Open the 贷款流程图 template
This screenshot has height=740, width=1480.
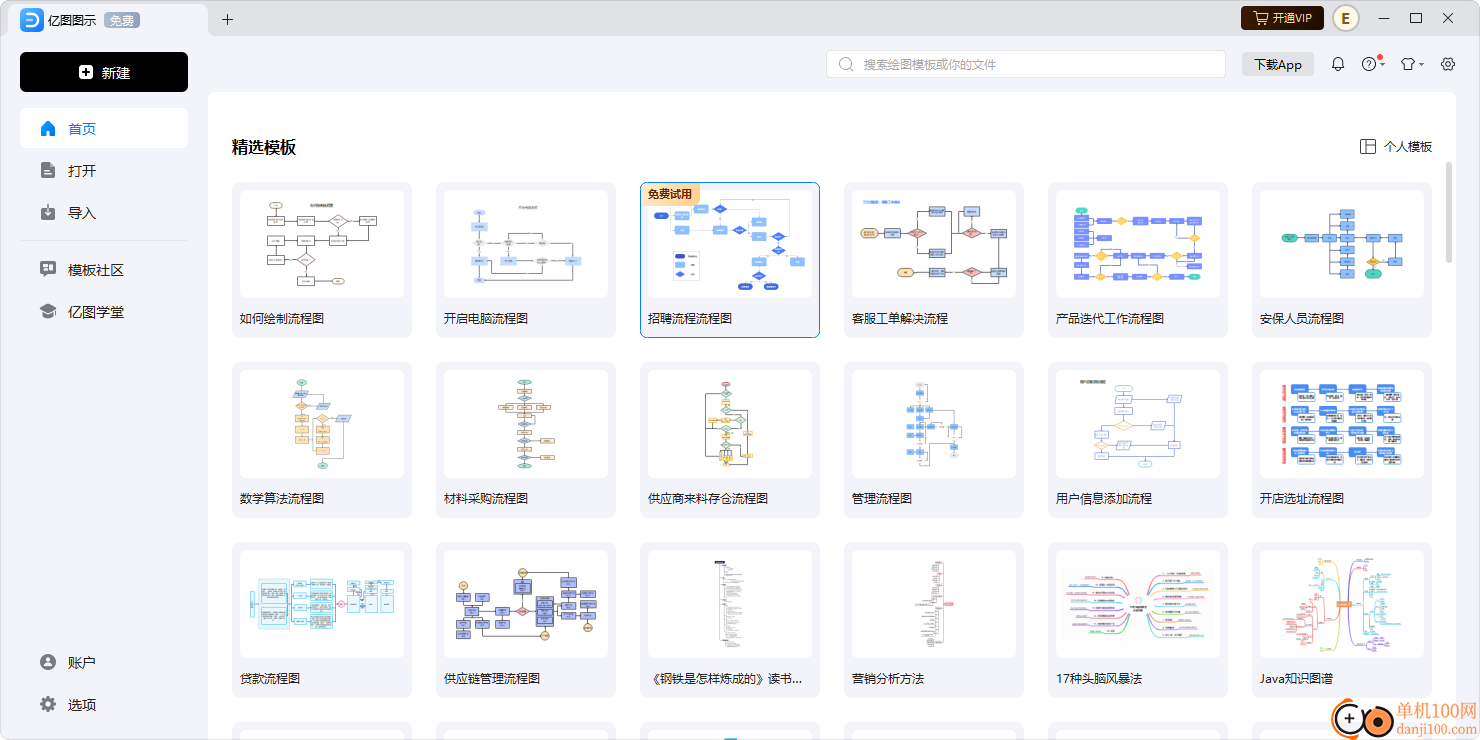coord(322,620)
